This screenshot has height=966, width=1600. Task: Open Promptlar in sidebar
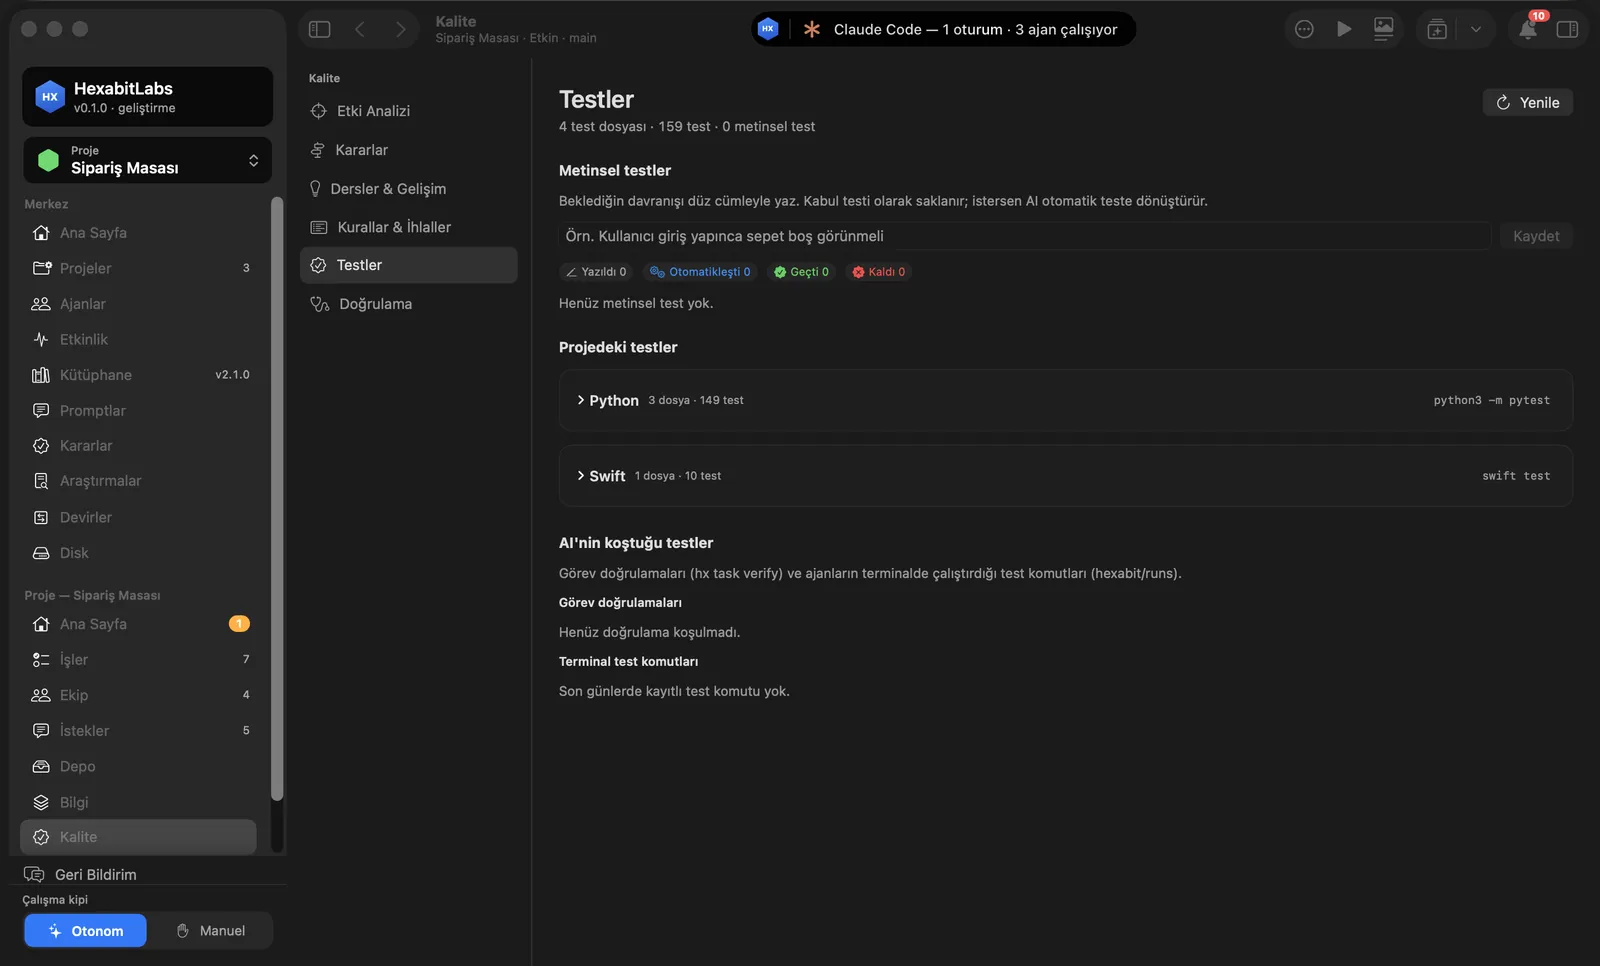140,411
